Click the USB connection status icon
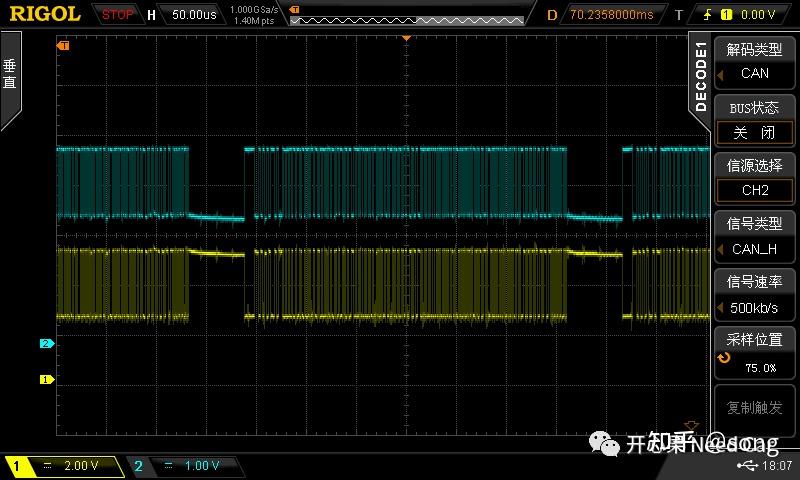The image size is (800, 480). pyautogui.click(x=745, y=466)
